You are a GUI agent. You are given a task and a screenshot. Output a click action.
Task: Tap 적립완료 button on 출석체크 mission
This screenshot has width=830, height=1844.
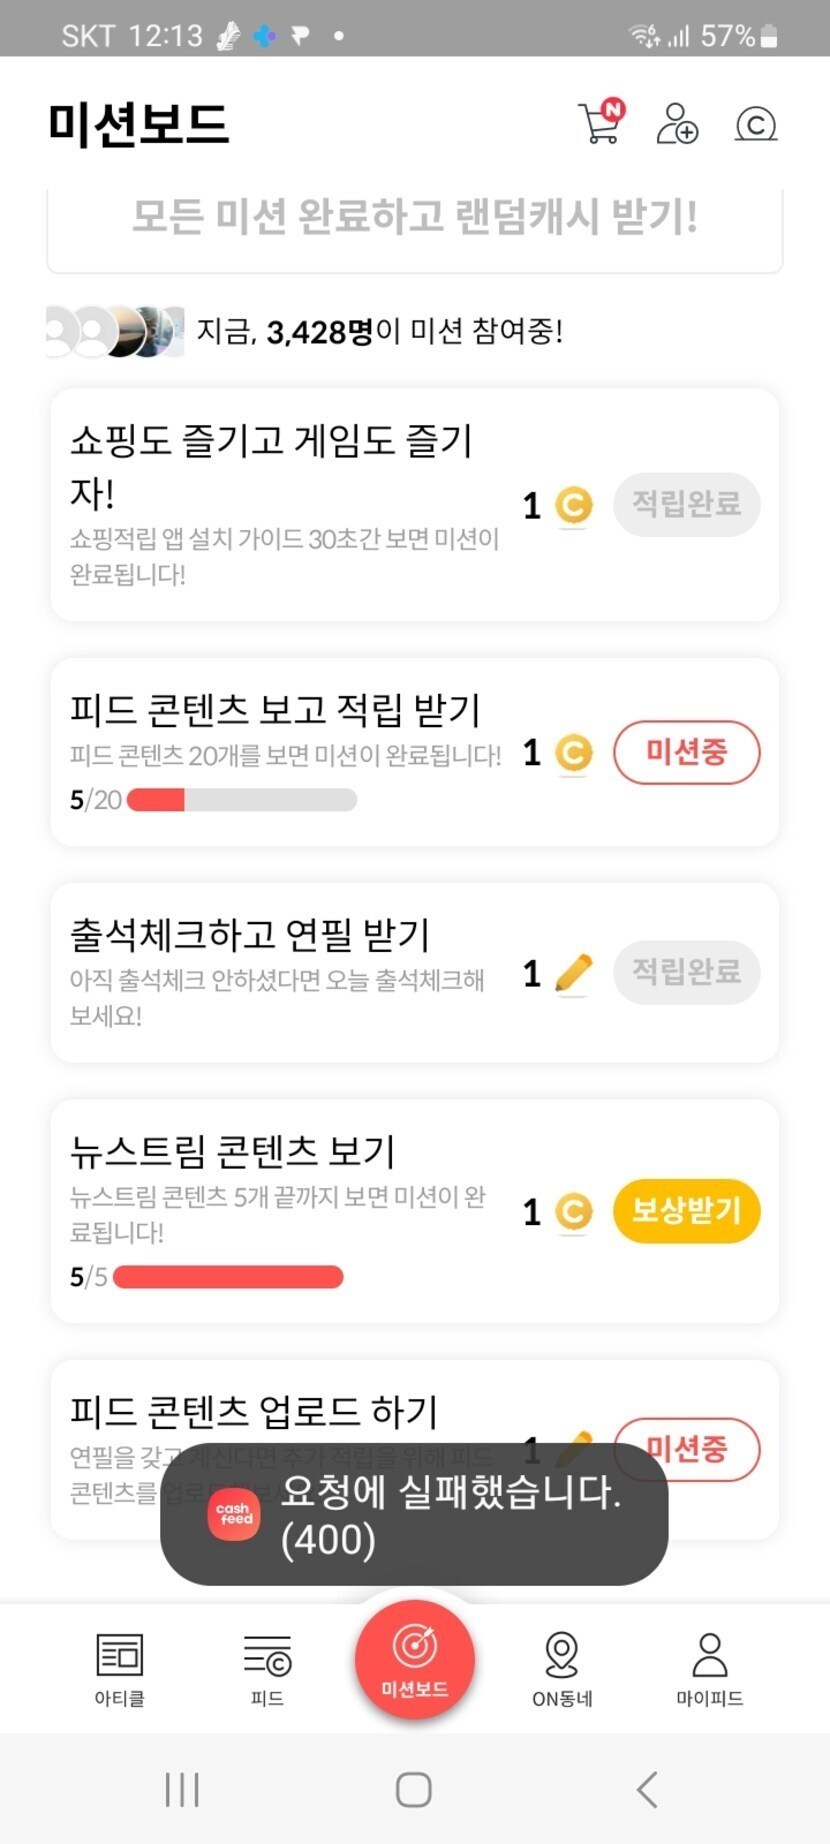click(686, 971)
